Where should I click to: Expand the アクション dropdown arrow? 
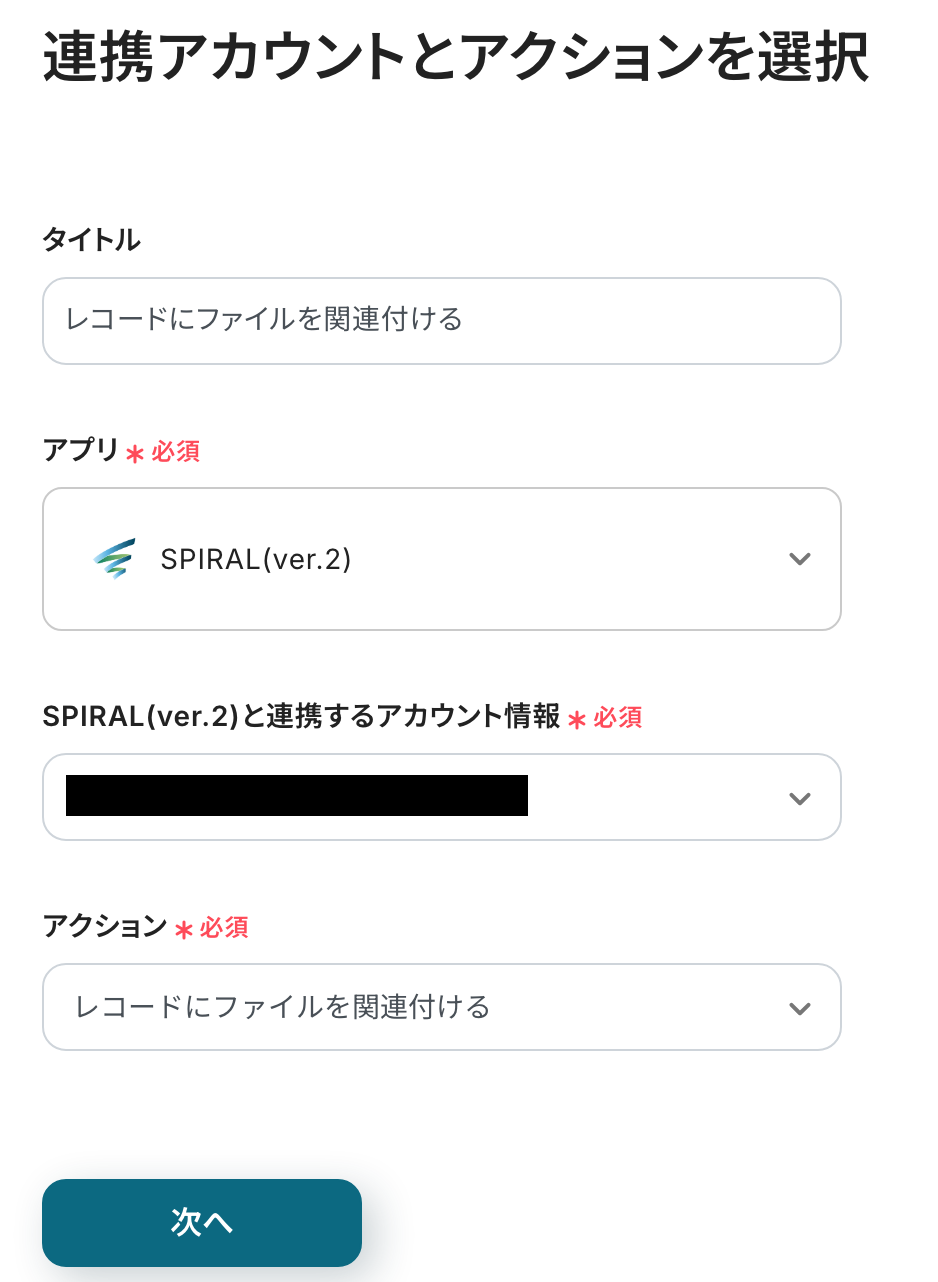coord(799,1008)
